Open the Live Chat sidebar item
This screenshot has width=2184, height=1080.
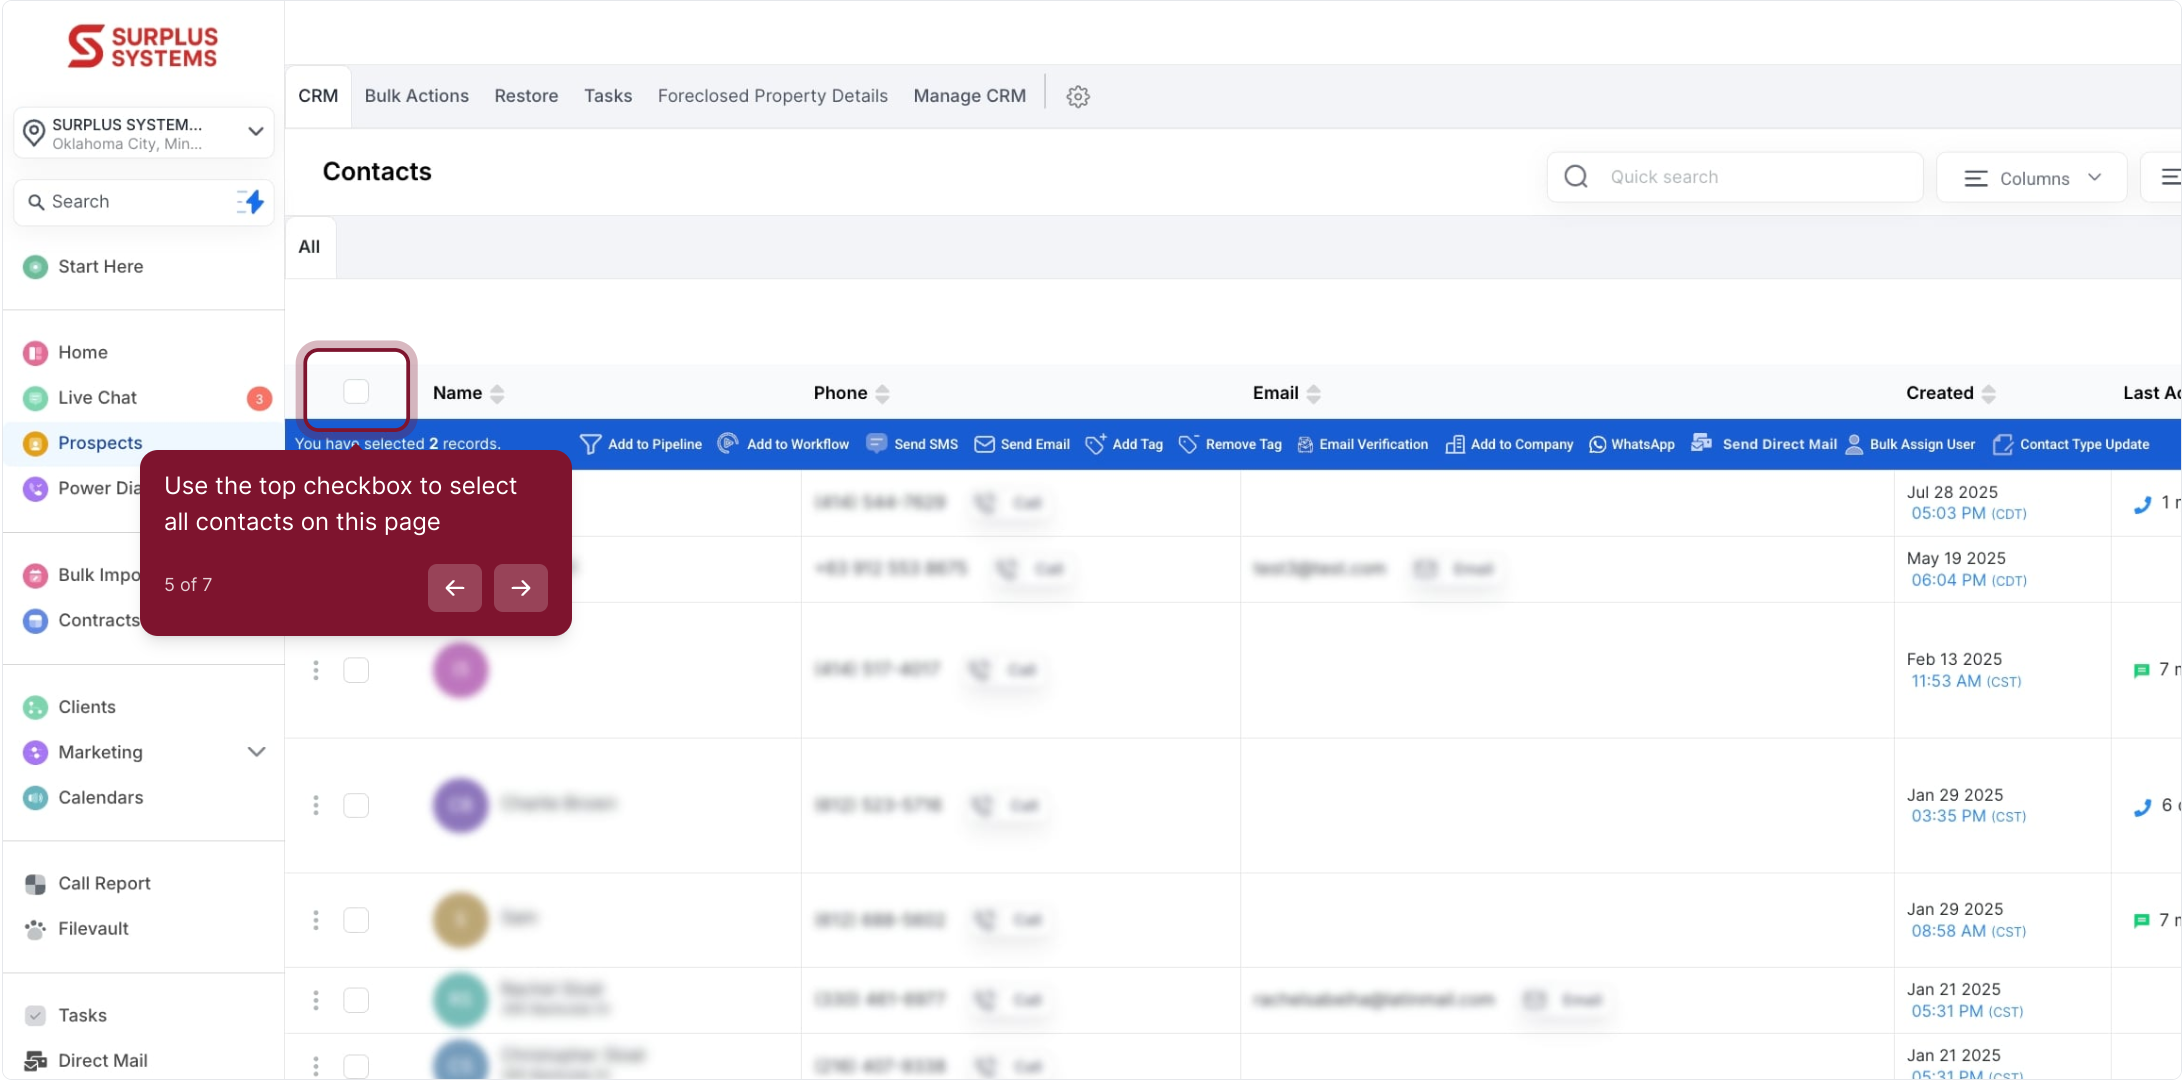coord(97,398)
